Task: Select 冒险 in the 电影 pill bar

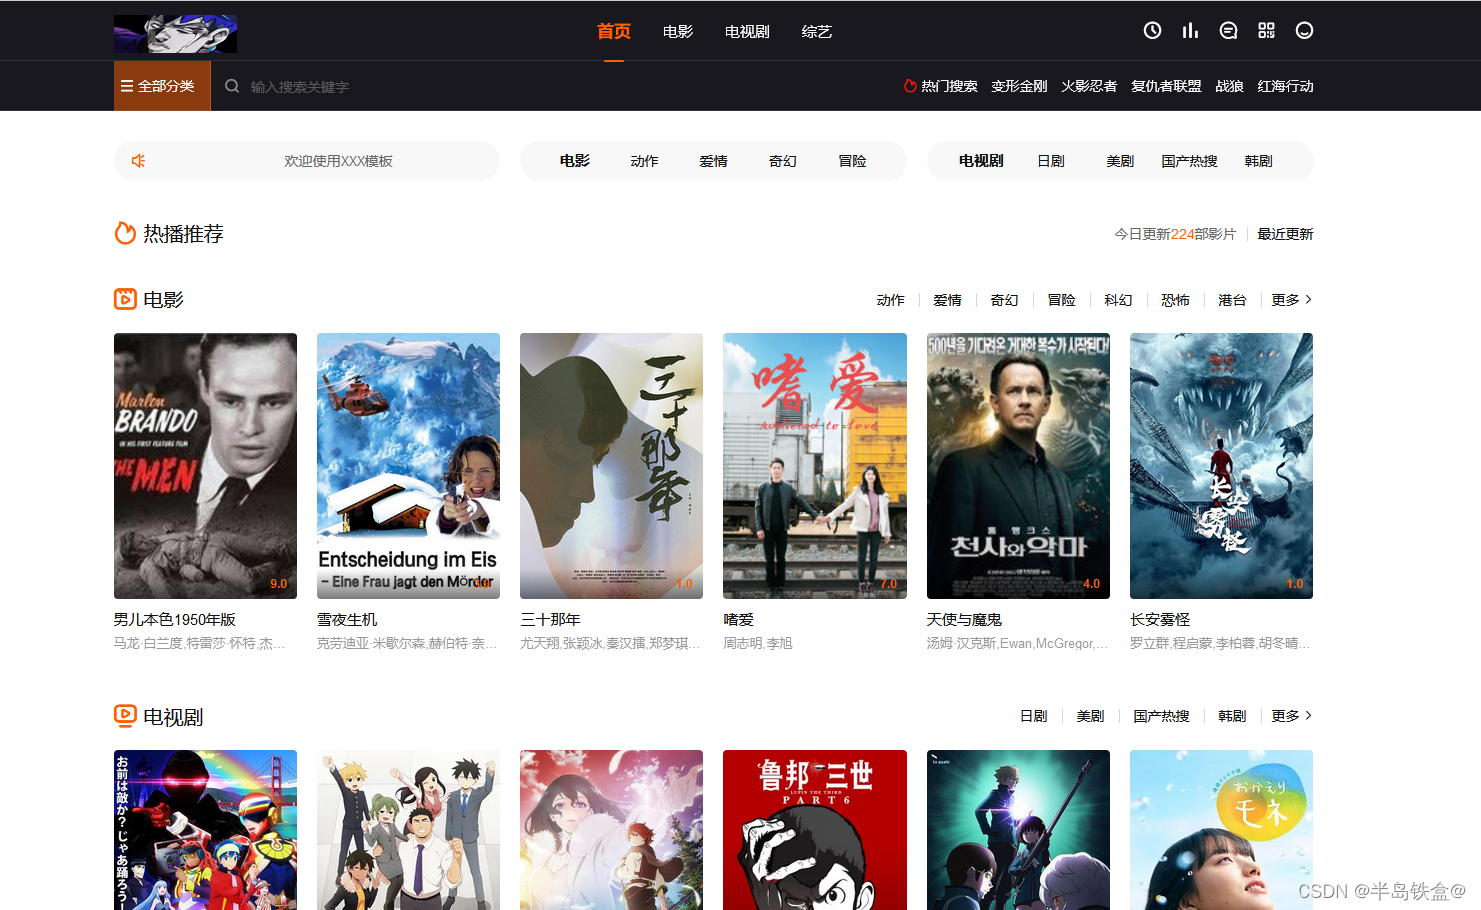Action: [x=852, y=161]
